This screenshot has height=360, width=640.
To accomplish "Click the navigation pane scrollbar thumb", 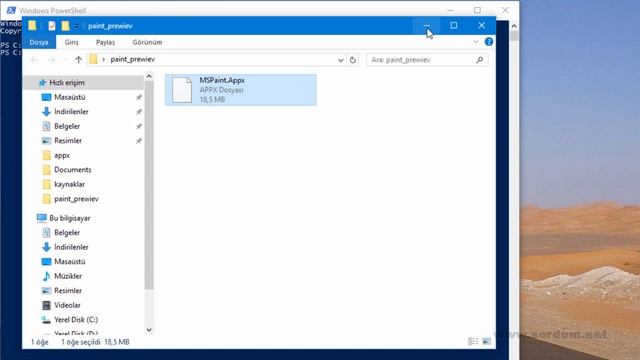I will [x=149, y=185].
